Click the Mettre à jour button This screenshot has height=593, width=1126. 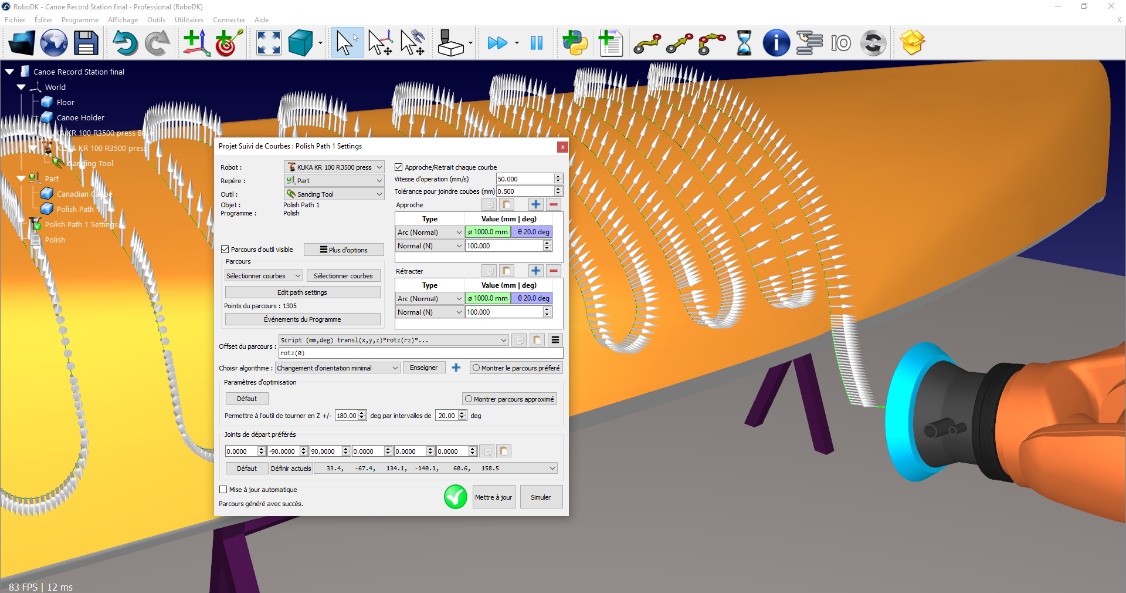(494, 497)
